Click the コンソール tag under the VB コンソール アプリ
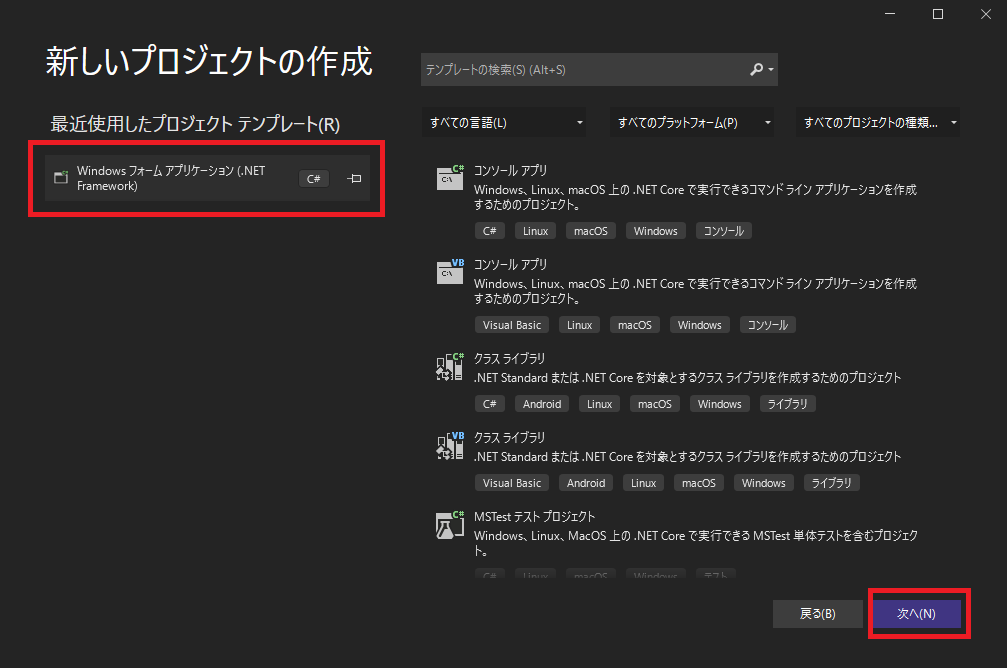1007x668 pixels. tap(767, 325)
